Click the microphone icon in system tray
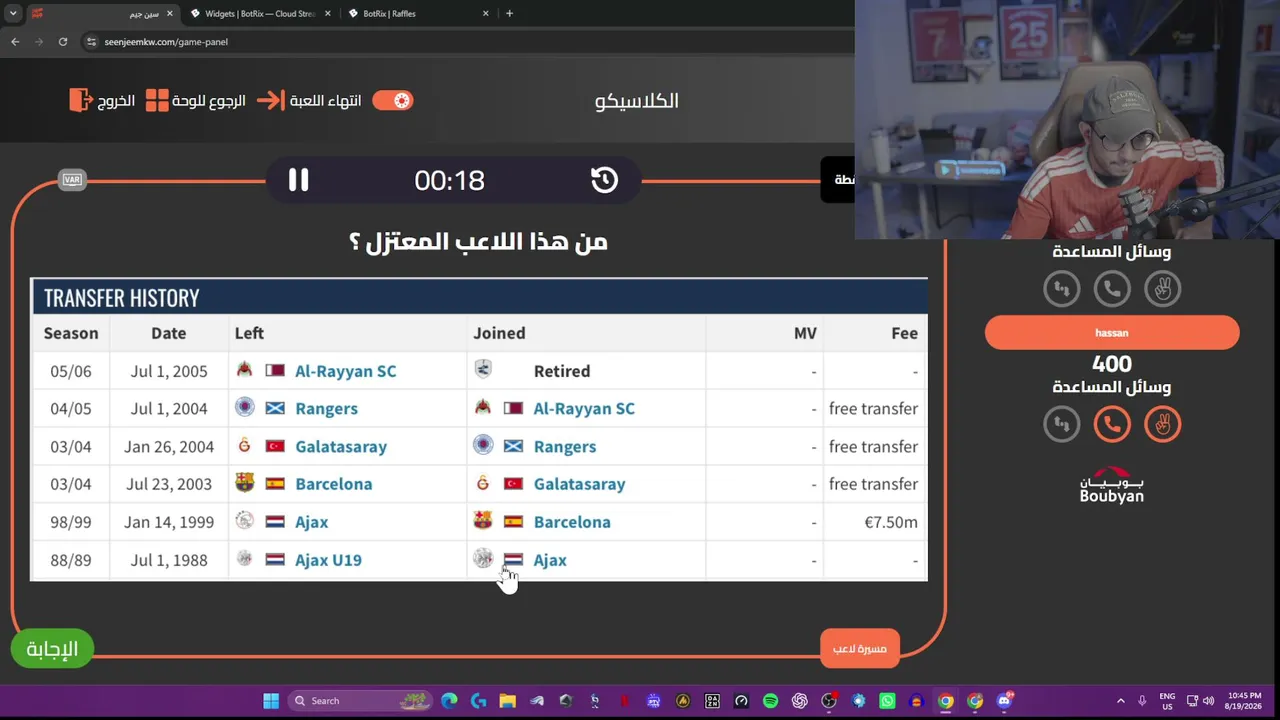The height and width of the screenshot is (720, 1280). pos(1142,701)
